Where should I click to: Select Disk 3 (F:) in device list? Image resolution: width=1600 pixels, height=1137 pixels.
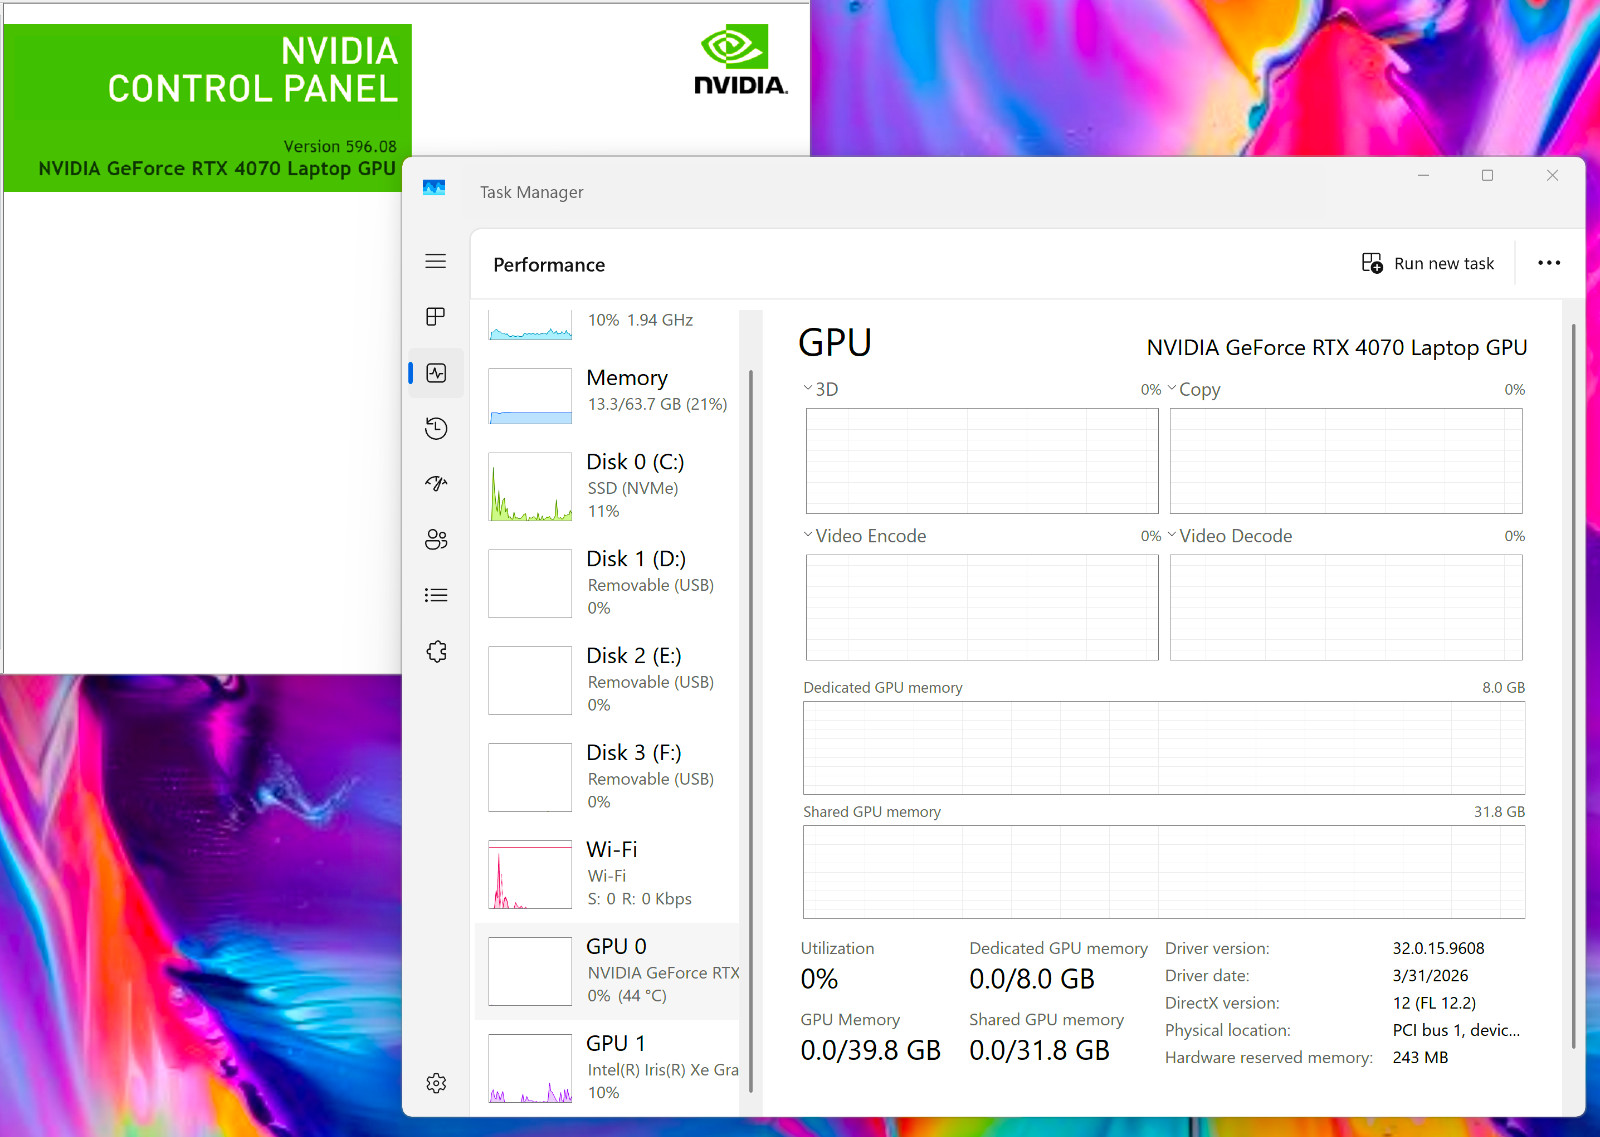(608, 777)
